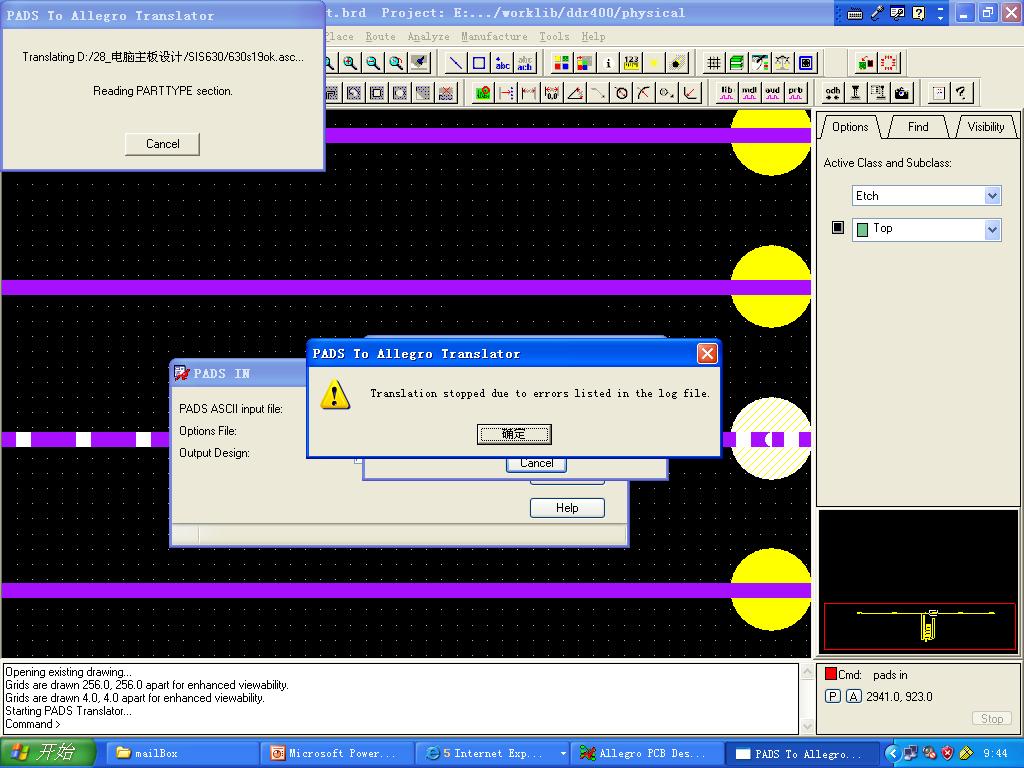Click the Stop button near command status
The height and width of the screenshot is (768, 1024).
point(991,718)
